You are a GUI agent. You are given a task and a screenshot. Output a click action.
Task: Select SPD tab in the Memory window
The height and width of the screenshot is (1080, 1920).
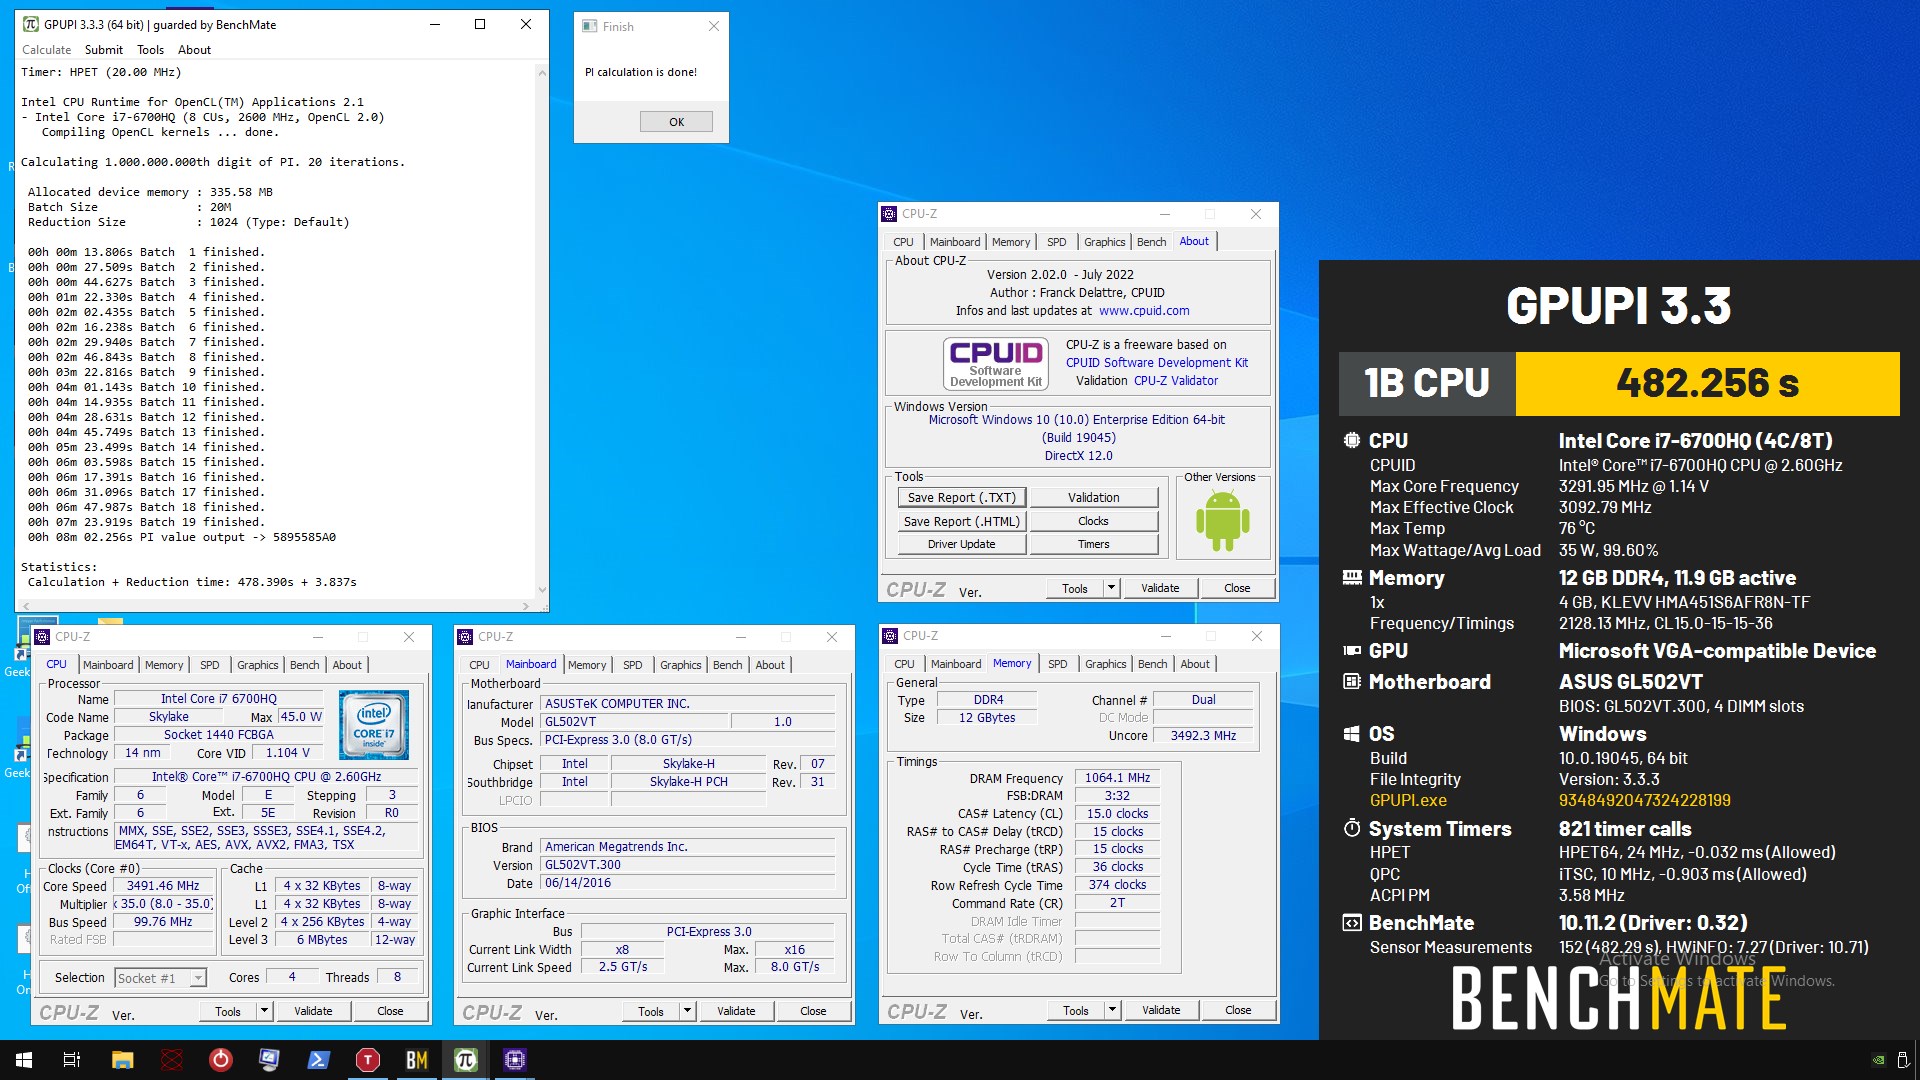[x=1057, y=664]
